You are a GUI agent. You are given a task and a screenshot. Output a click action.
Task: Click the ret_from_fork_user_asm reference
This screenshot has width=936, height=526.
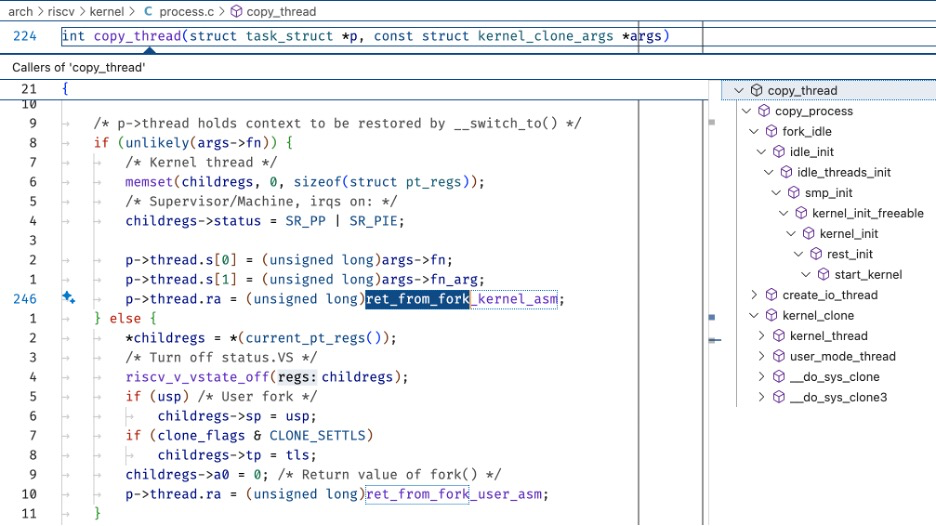[x=457, y=494]
